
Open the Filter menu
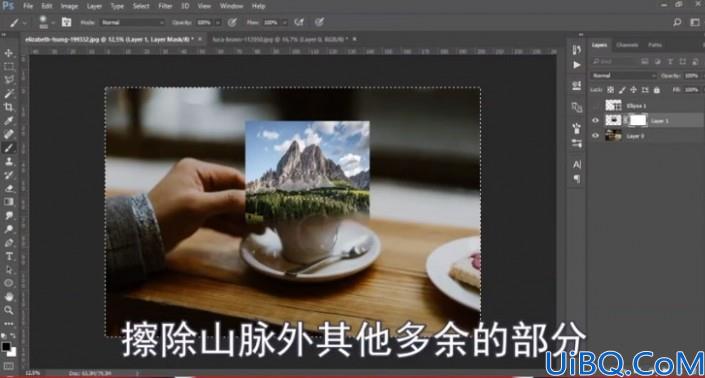[165, 6]
